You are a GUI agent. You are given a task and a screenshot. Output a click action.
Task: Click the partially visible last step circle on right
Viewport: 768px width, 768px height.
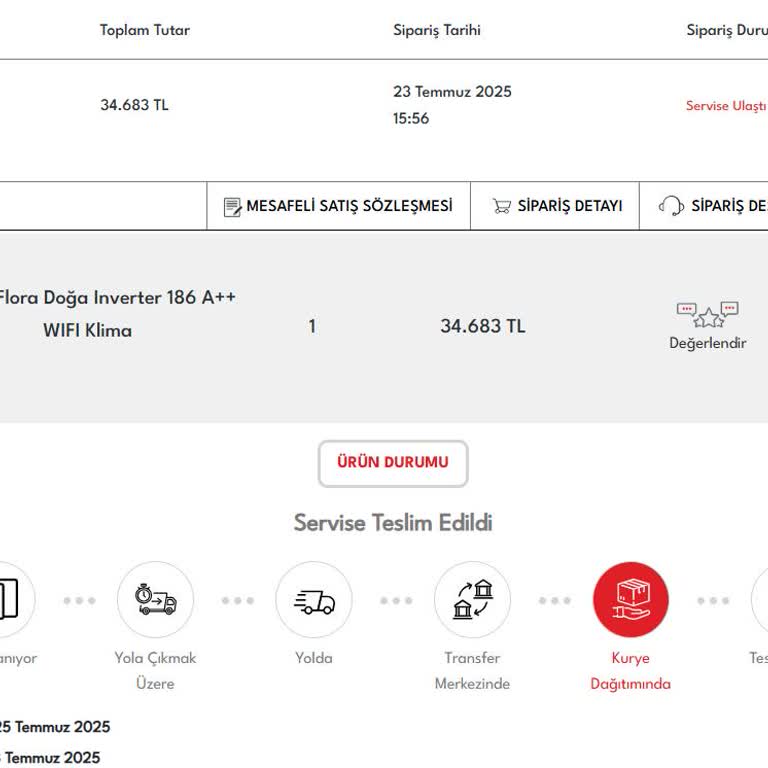(x=759, y=600)
